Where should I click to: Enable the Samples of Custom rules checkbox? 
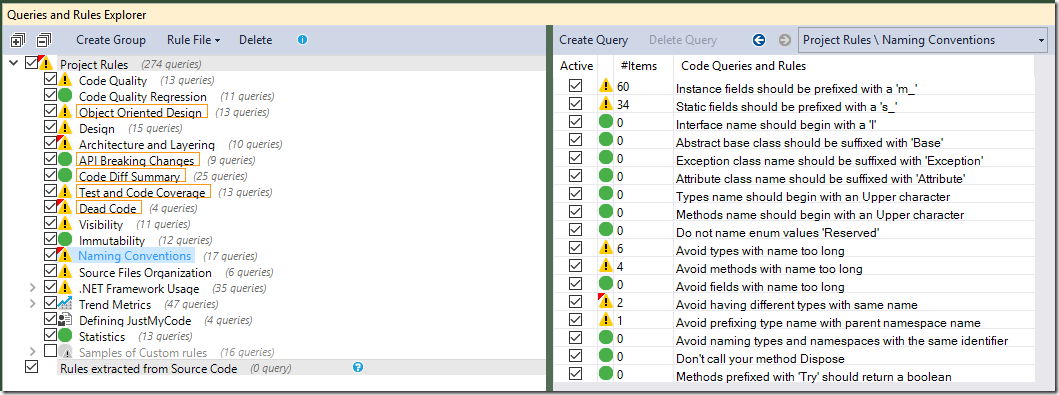pyautogui.click(x=50, y=352)
